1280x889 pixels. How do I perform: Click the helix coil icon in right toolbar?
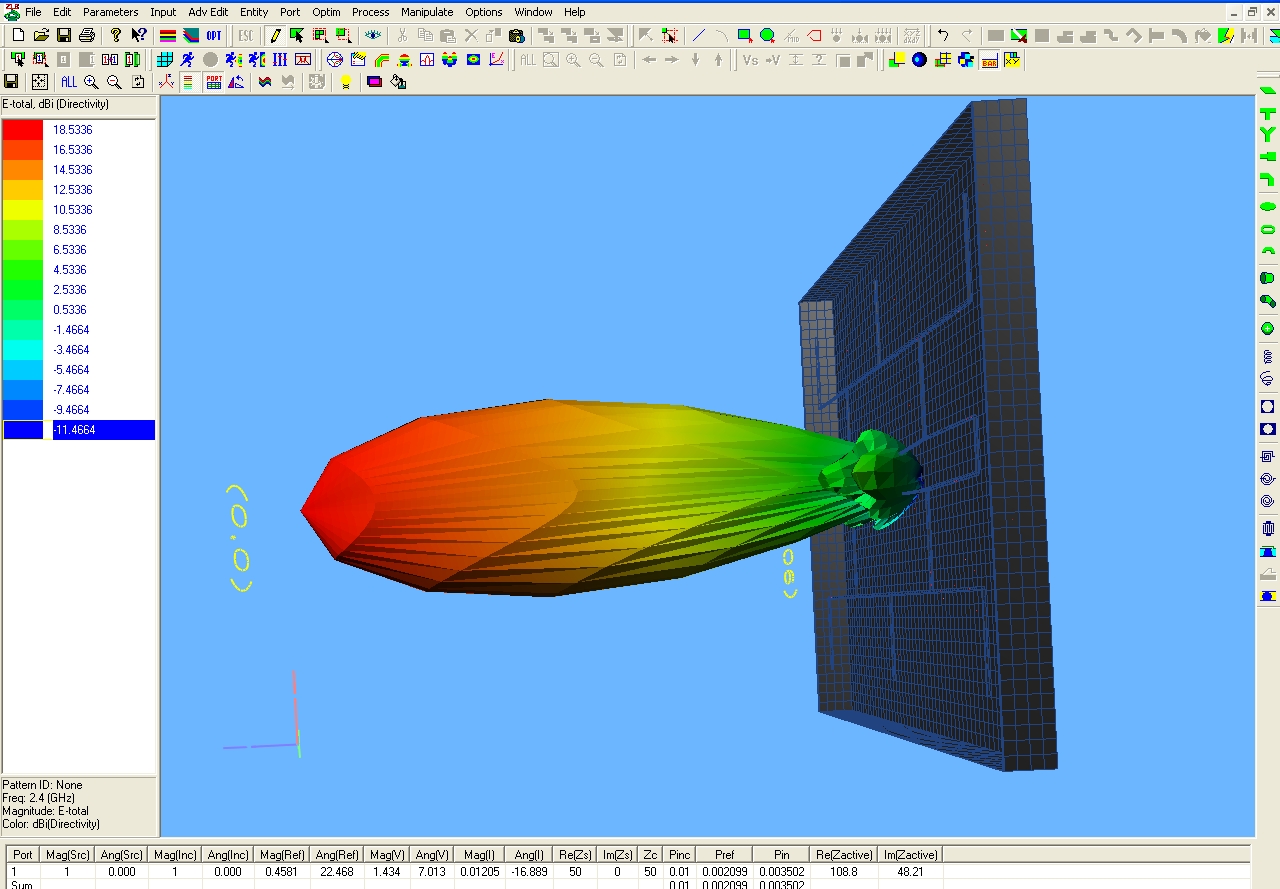[1268, 356]
